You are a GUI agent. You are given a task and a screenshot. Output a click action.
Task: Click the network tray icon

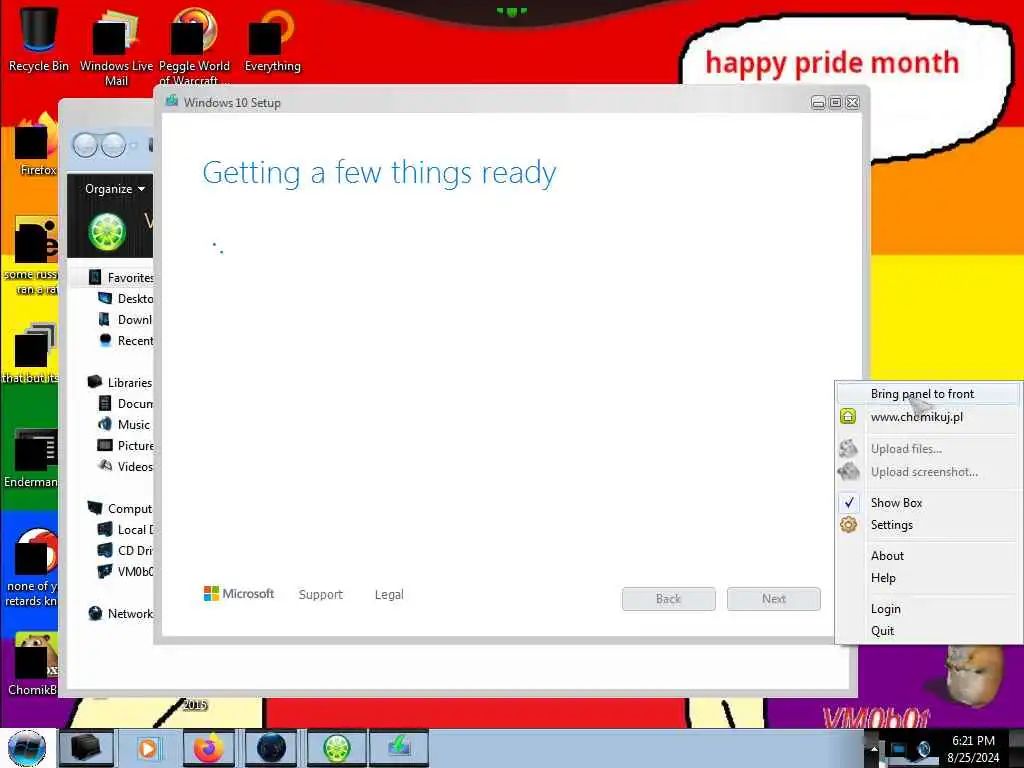pos(899,748)
